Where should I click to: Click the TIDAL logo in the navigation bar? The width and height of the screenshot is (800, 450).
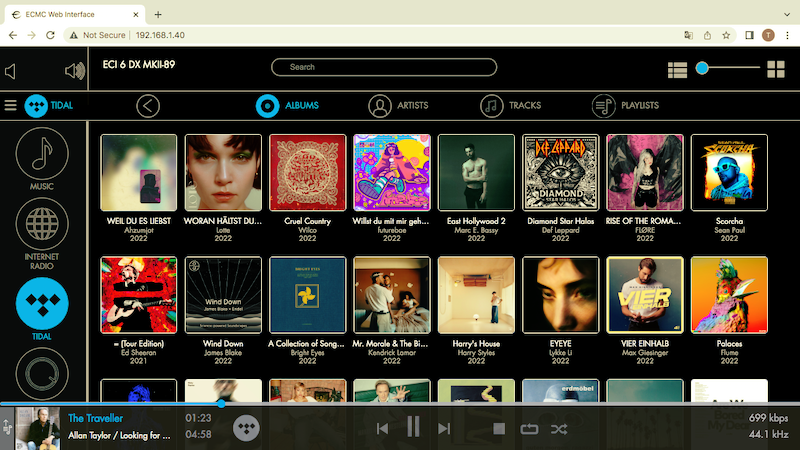(36, 106)
